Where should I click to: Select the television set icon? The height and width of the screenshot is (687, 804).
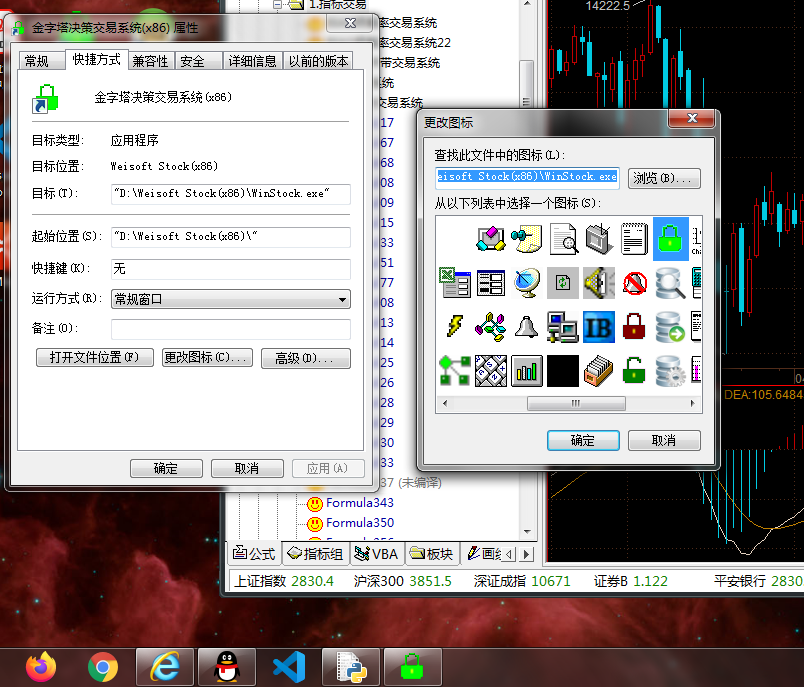(x=598, y=239)
